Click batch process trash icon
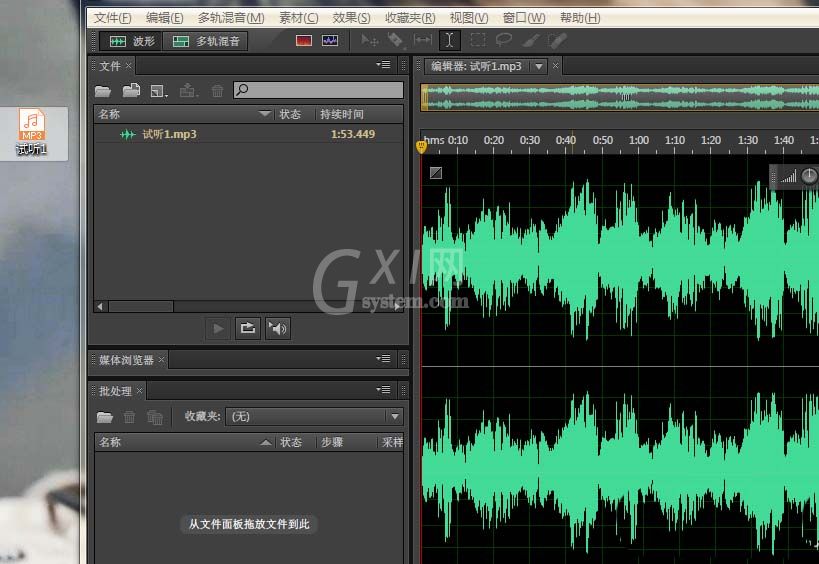The width and height of the screenshot is (819, 564). (130, 417)
